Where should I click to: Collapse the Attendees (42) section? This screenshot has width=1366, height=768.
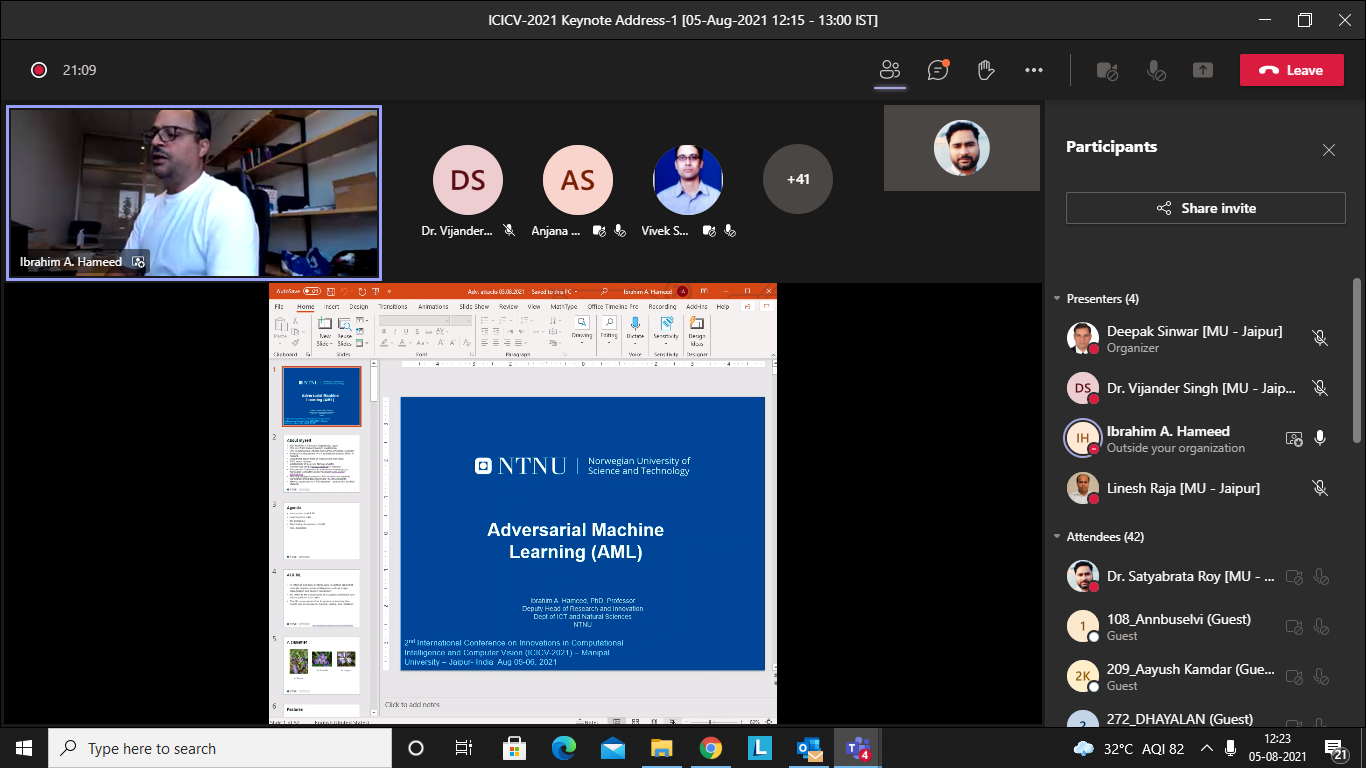(x=1057, y=537)
